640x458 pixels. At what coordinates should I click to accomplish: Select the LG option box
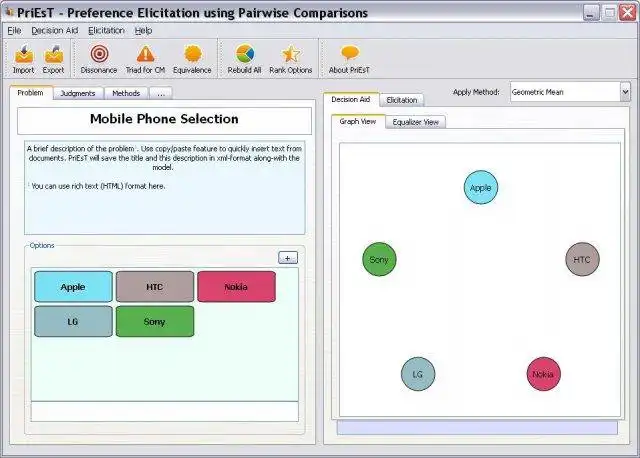pos(73,322)
